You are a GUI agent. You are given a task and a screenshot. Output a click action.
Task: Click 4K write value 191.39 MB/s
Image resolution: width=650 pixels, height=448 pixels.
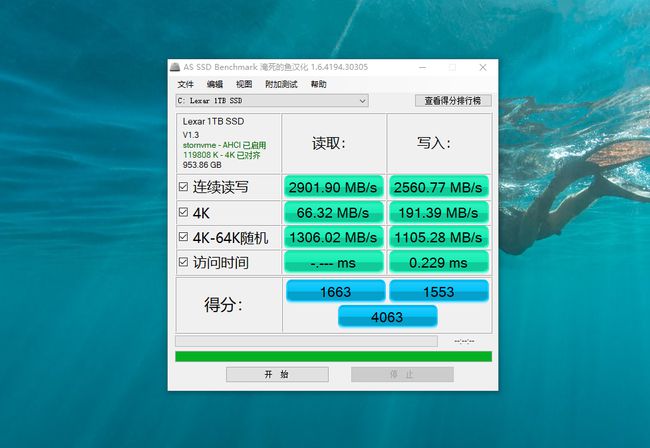(x=438, y=213)
